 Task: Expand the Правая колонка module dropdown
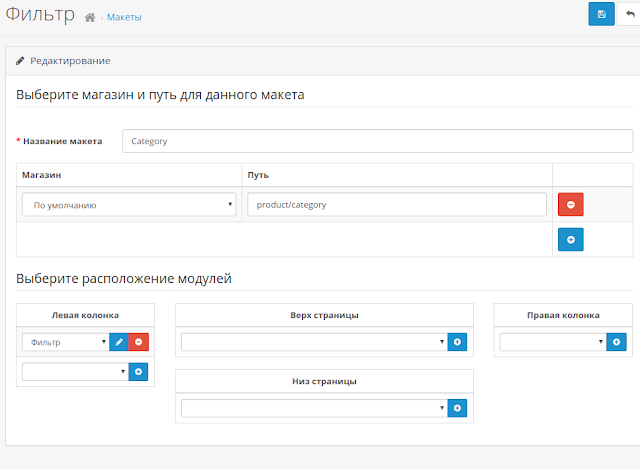tap(553, 342)
